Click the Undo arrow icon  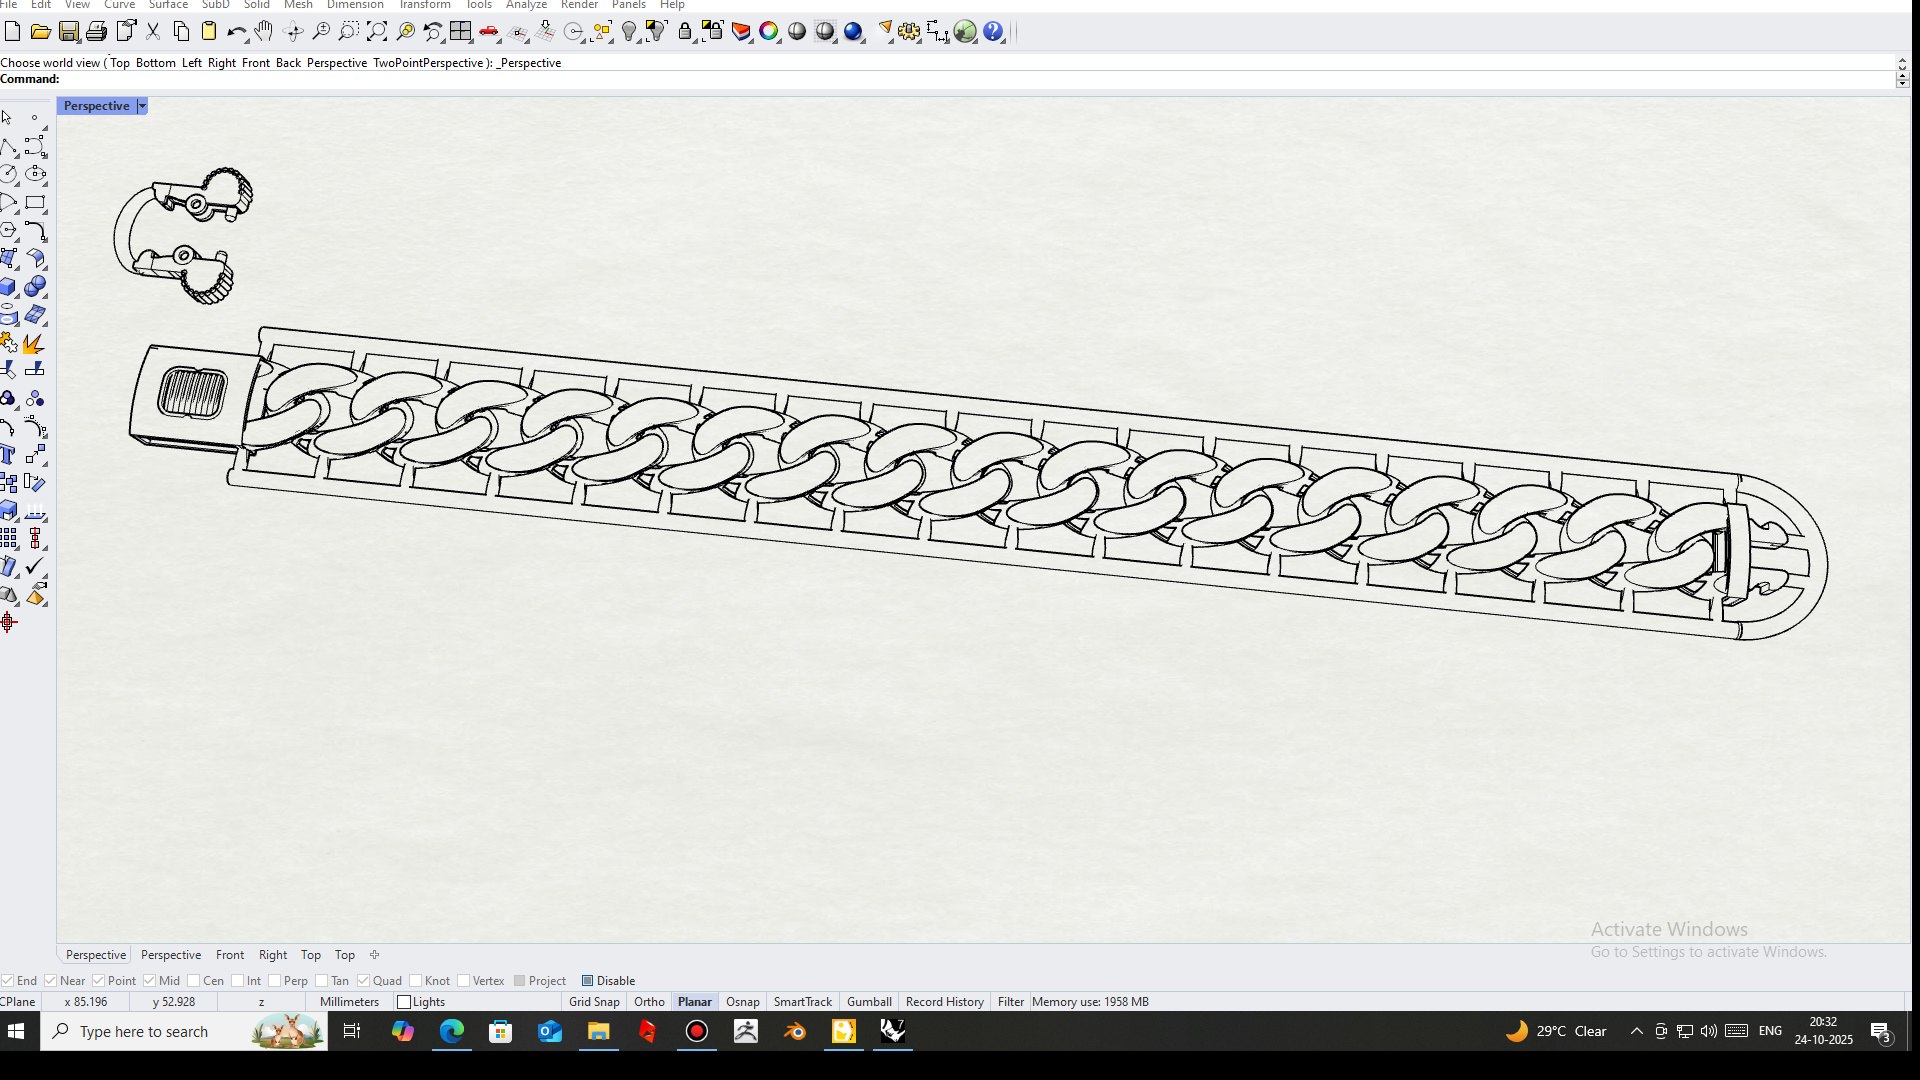coord(236,32)
